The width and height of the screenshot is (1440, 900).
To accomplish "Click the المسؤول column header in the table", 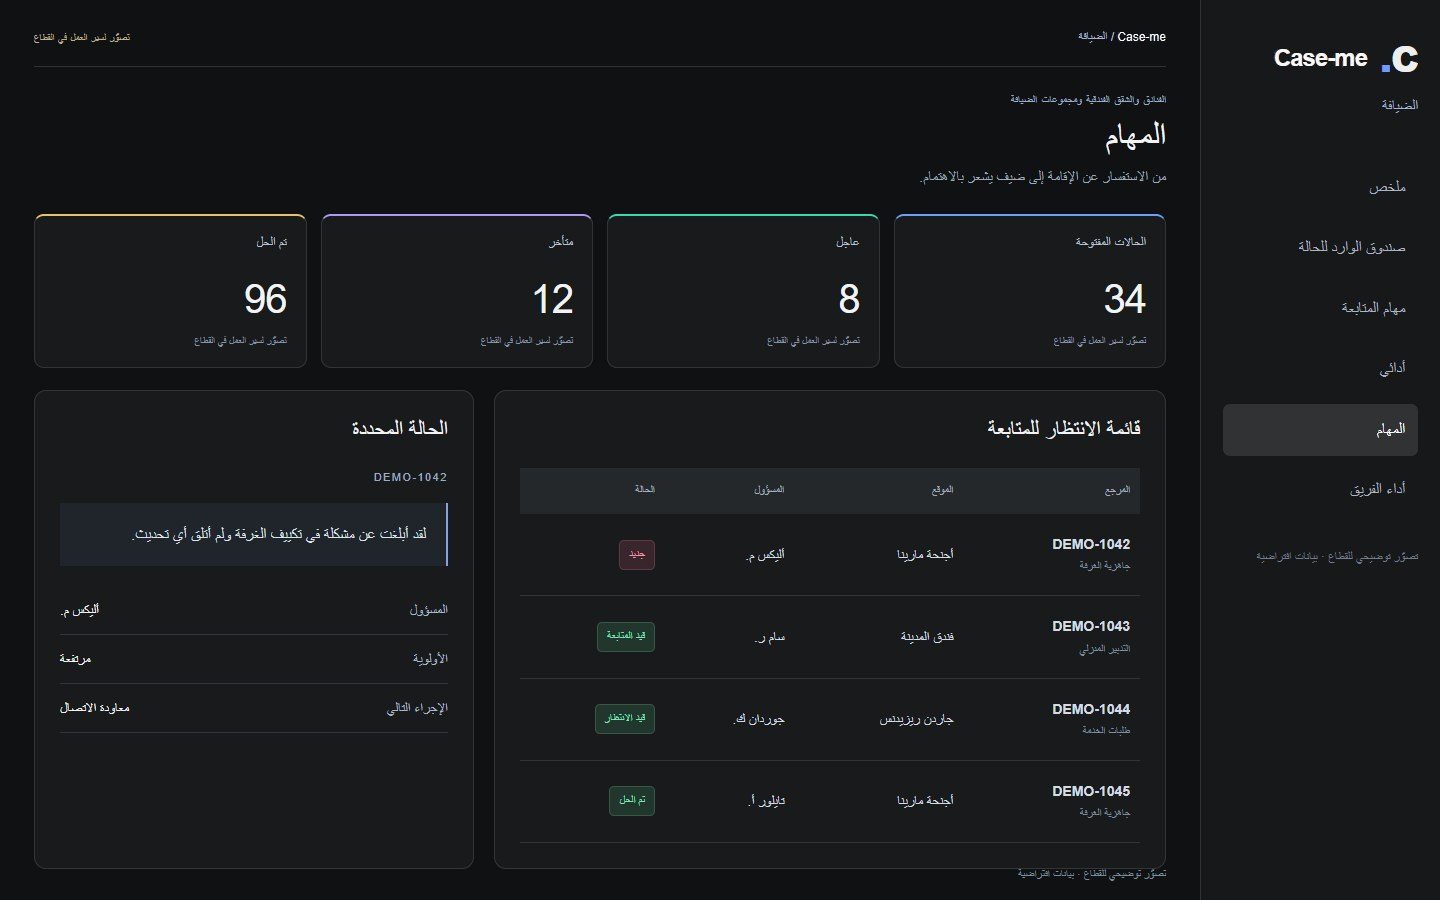I will [x=769, y=490].
